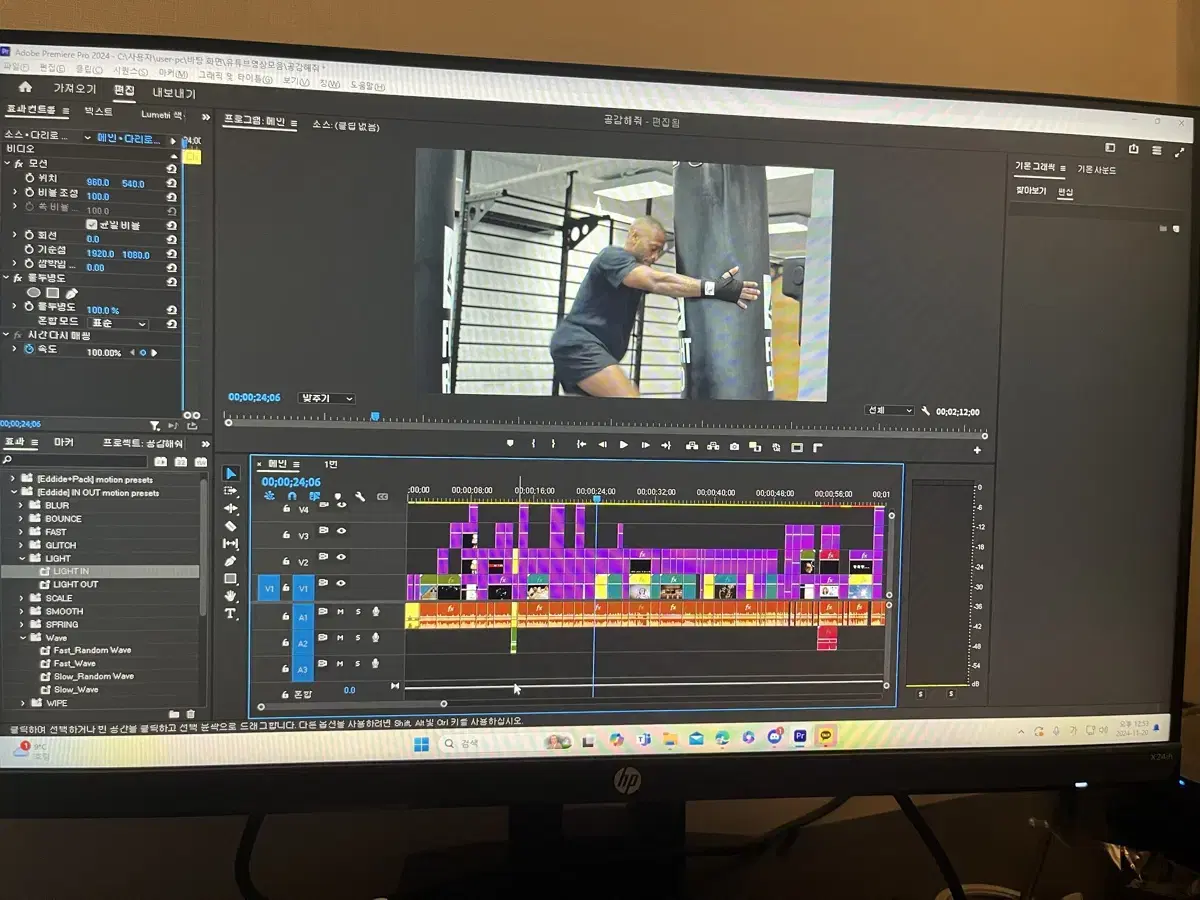Viewport: 1200px width, 900px height.
Task: Select the Rectangle tool in tools panel
Action: [231, 578]
